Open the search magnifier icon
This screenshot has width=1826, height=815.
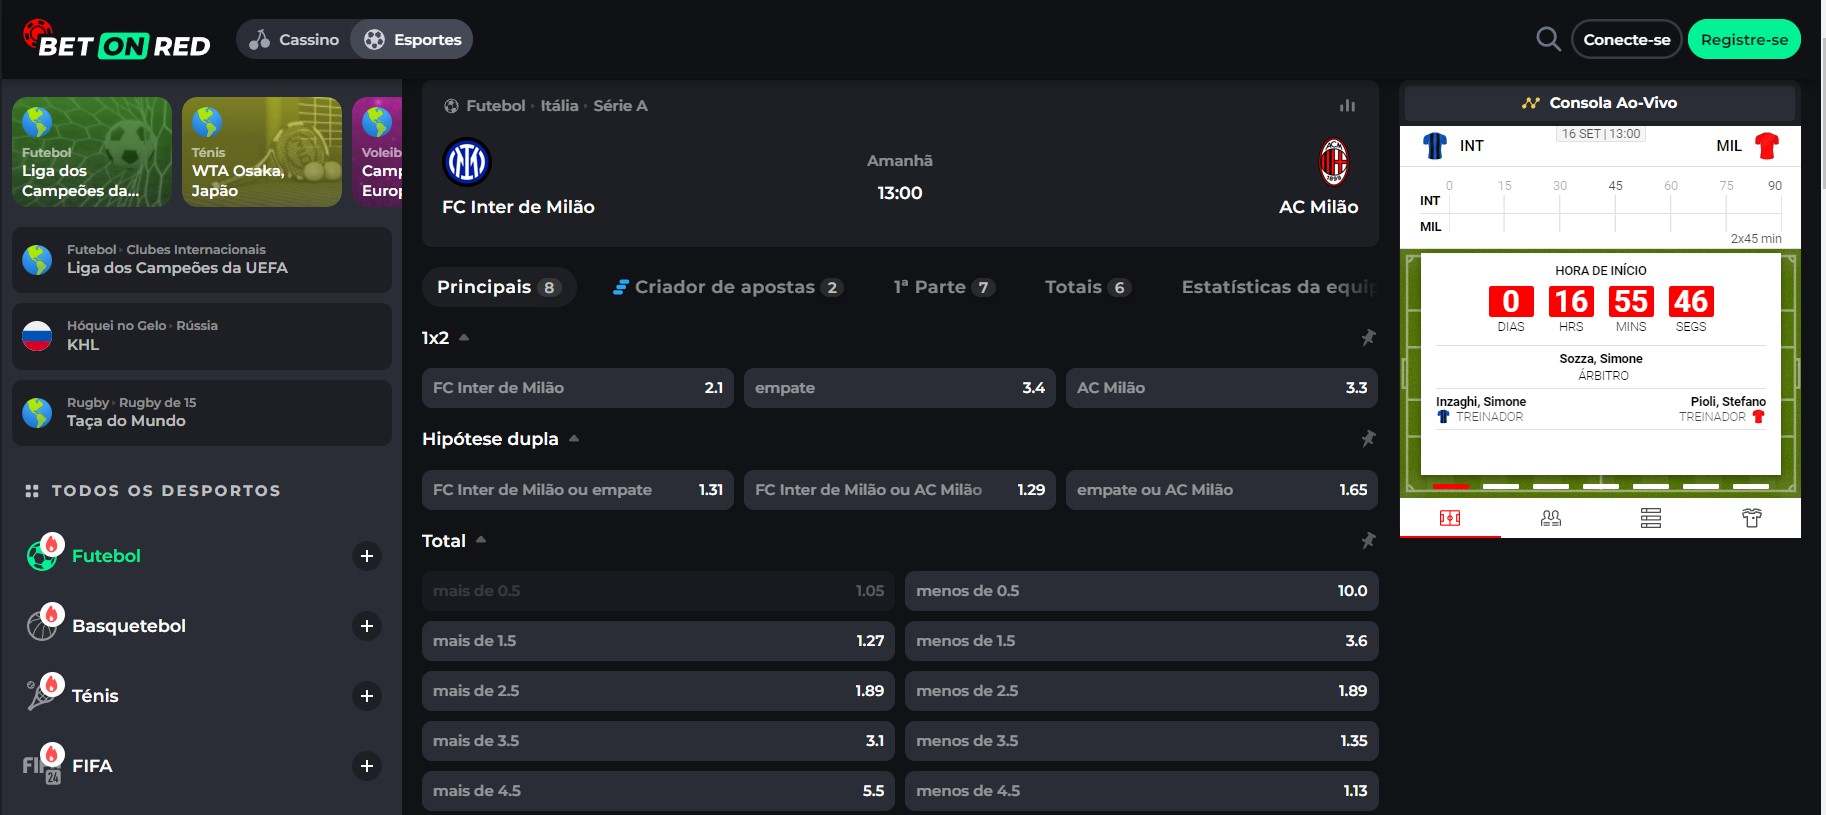(1548, 39)
